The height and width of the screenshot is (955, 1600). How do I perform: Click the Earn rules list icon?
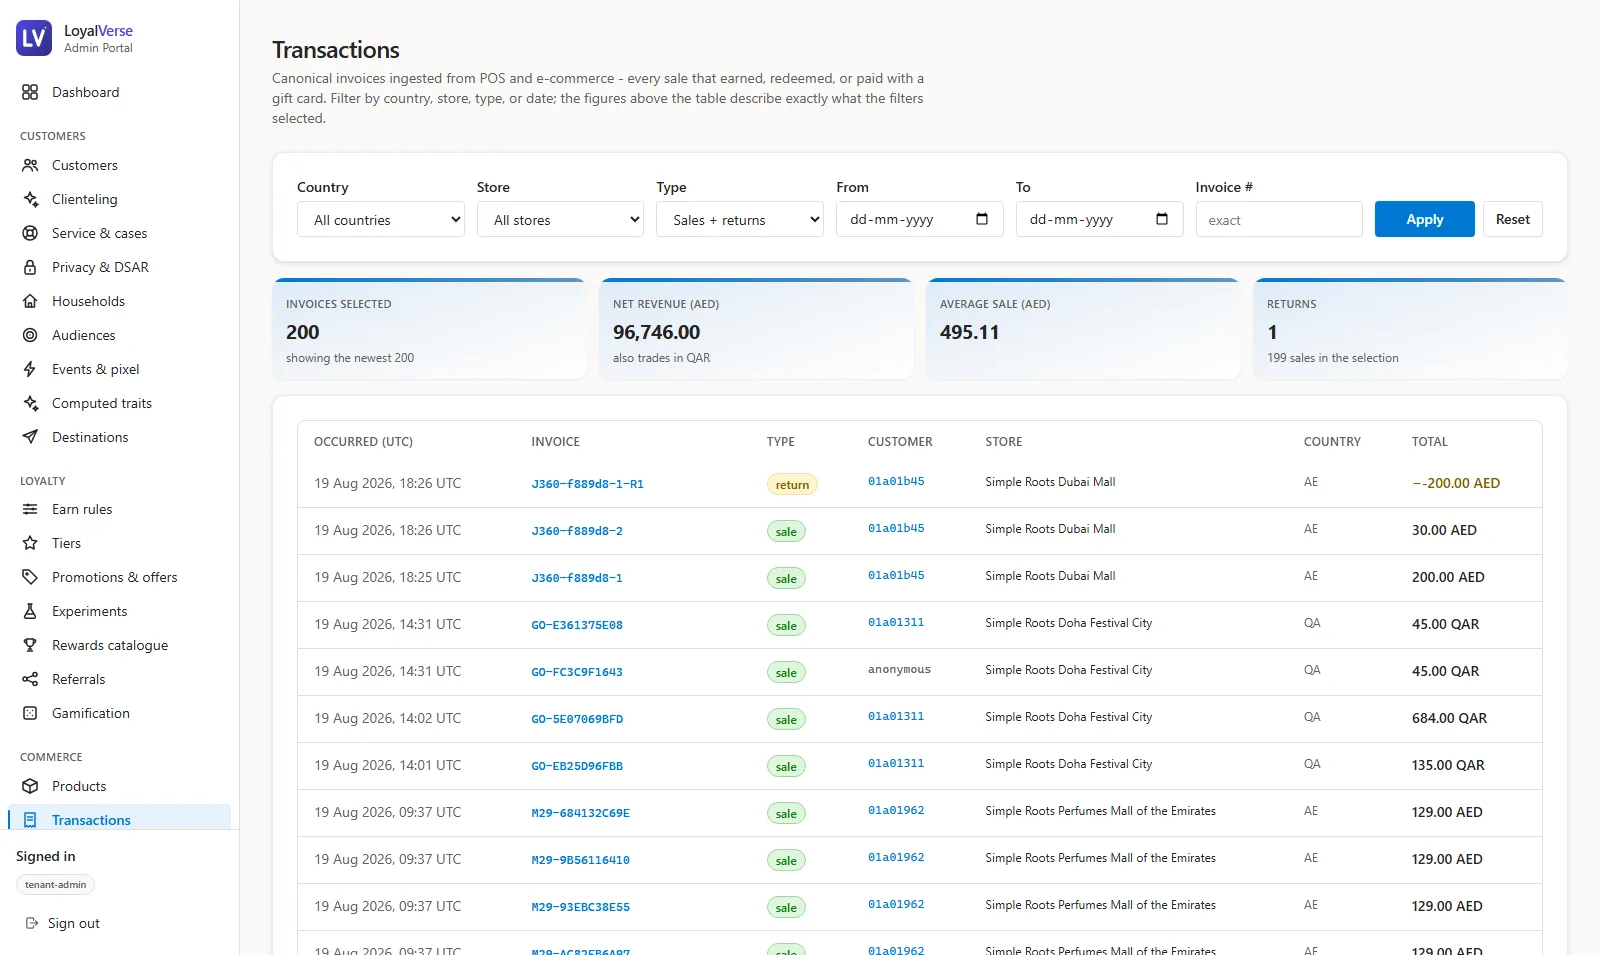pos(30,509)
